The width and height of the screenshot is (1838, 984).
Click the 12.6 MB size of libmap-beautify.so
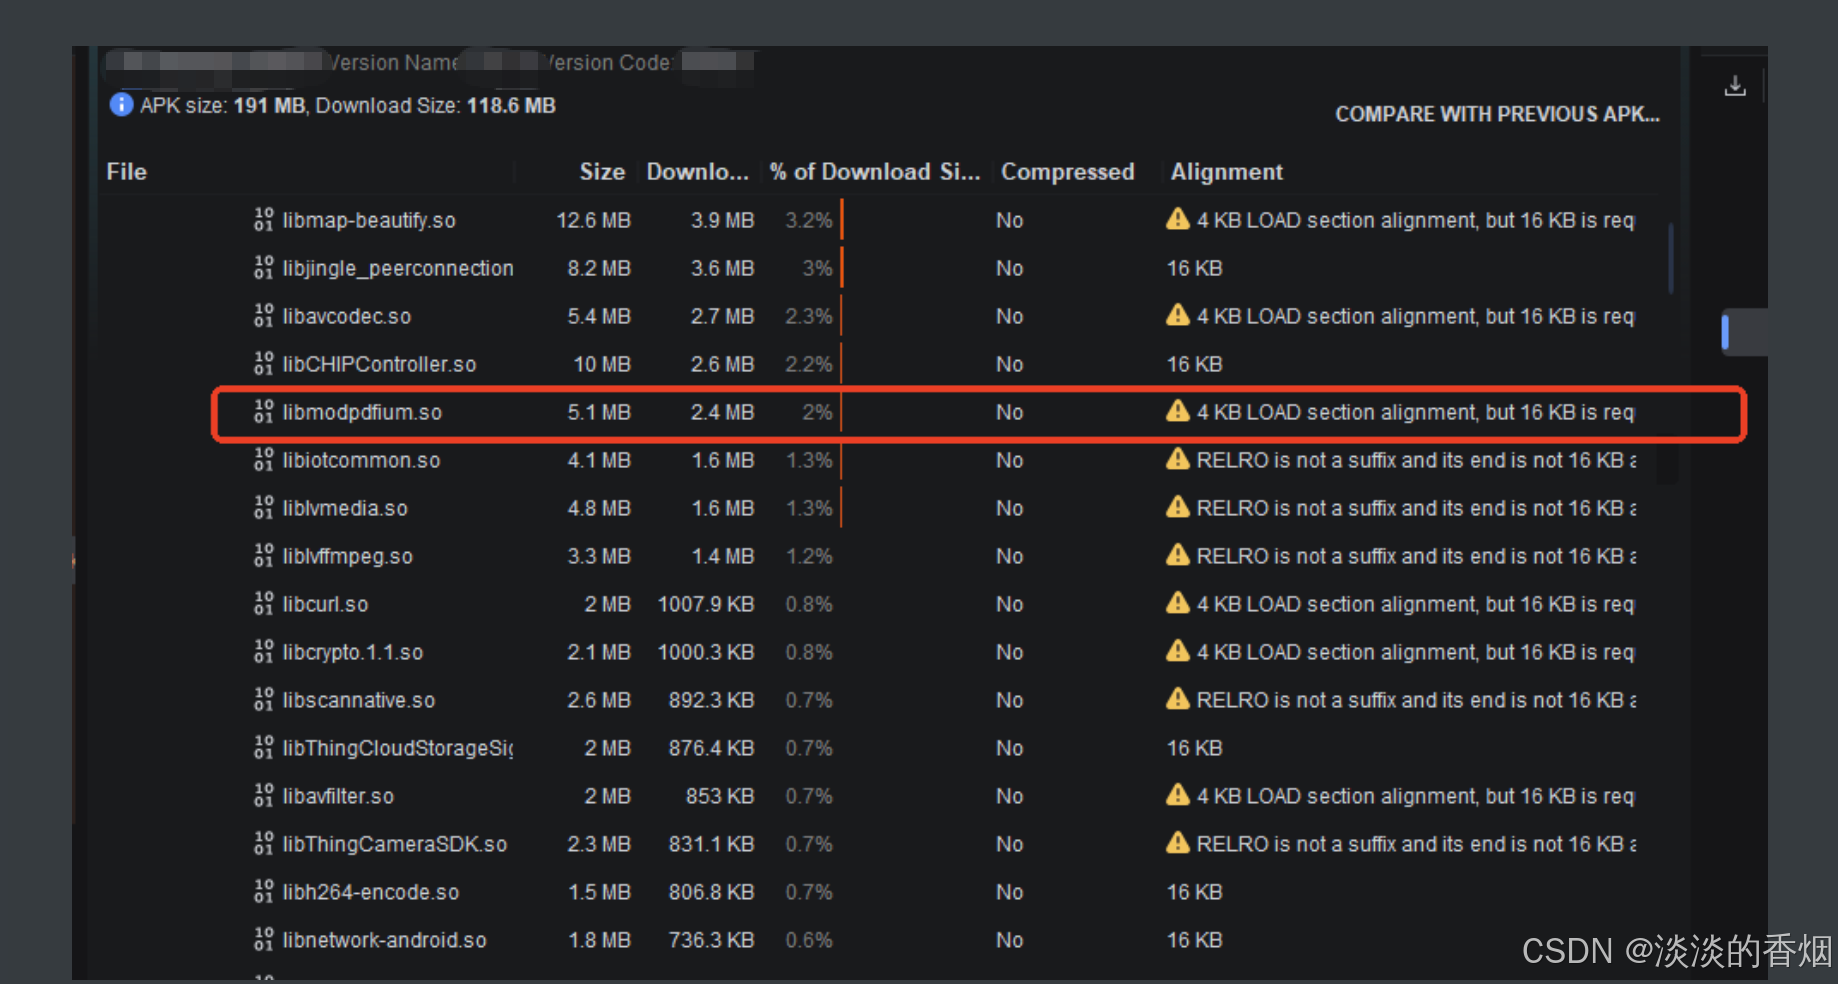594,220
